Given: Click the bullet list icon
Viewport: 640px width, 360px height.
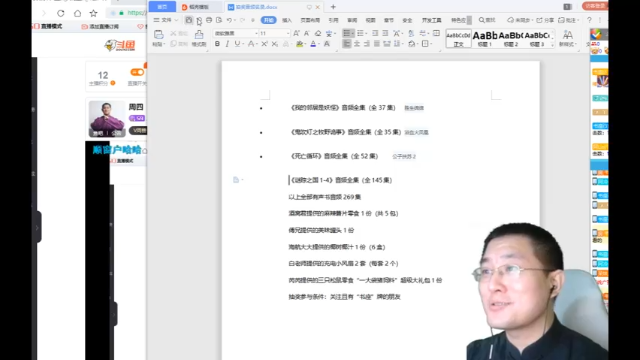Looking at the screenshot, I should coord(346,33).
